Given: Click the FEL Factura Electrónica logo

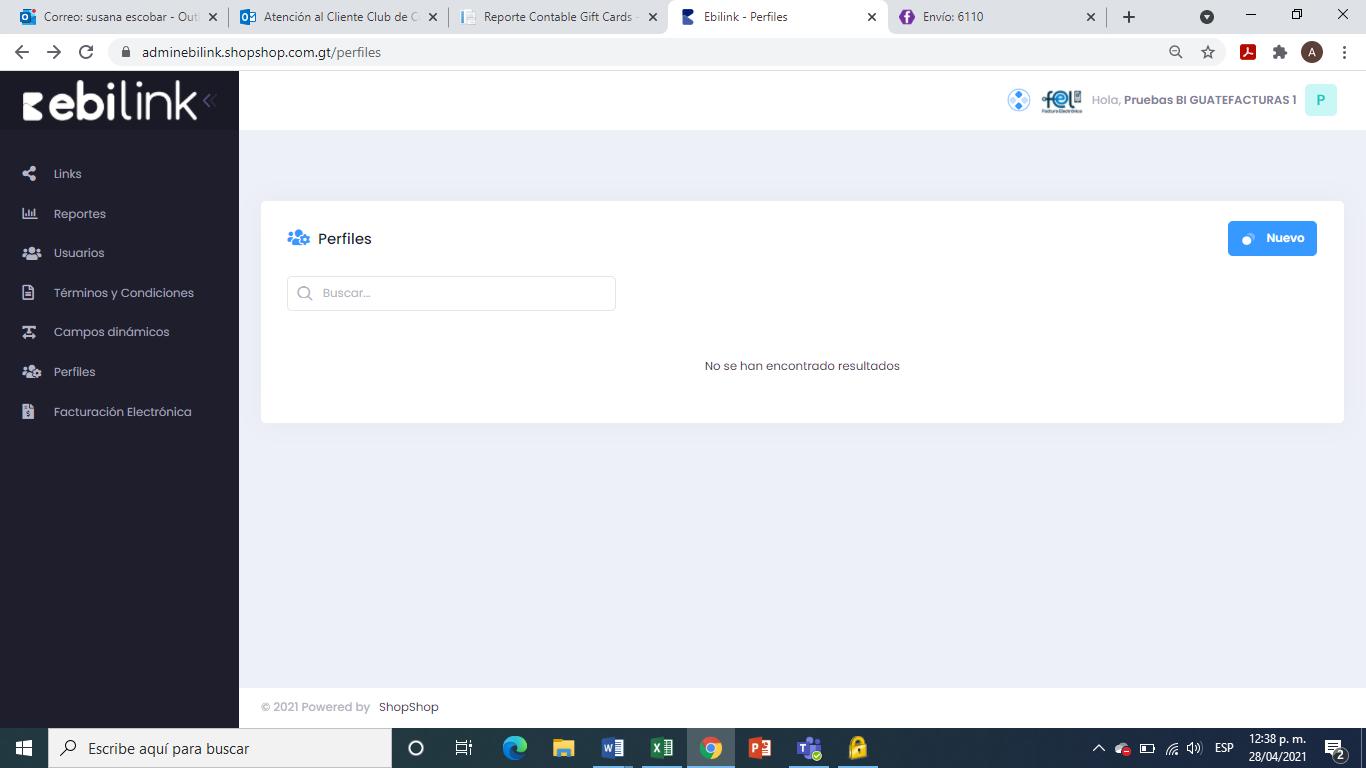Looking at the screenshot, I should click(x=1062, y=100).
